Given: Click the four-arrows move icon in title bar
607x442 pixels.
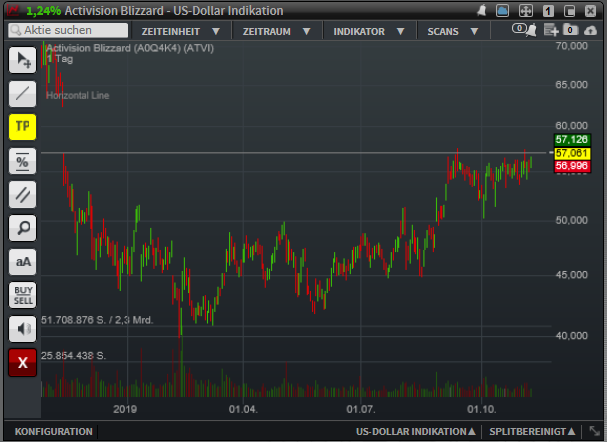Looking at the screenshot, I should coord(526,10).
